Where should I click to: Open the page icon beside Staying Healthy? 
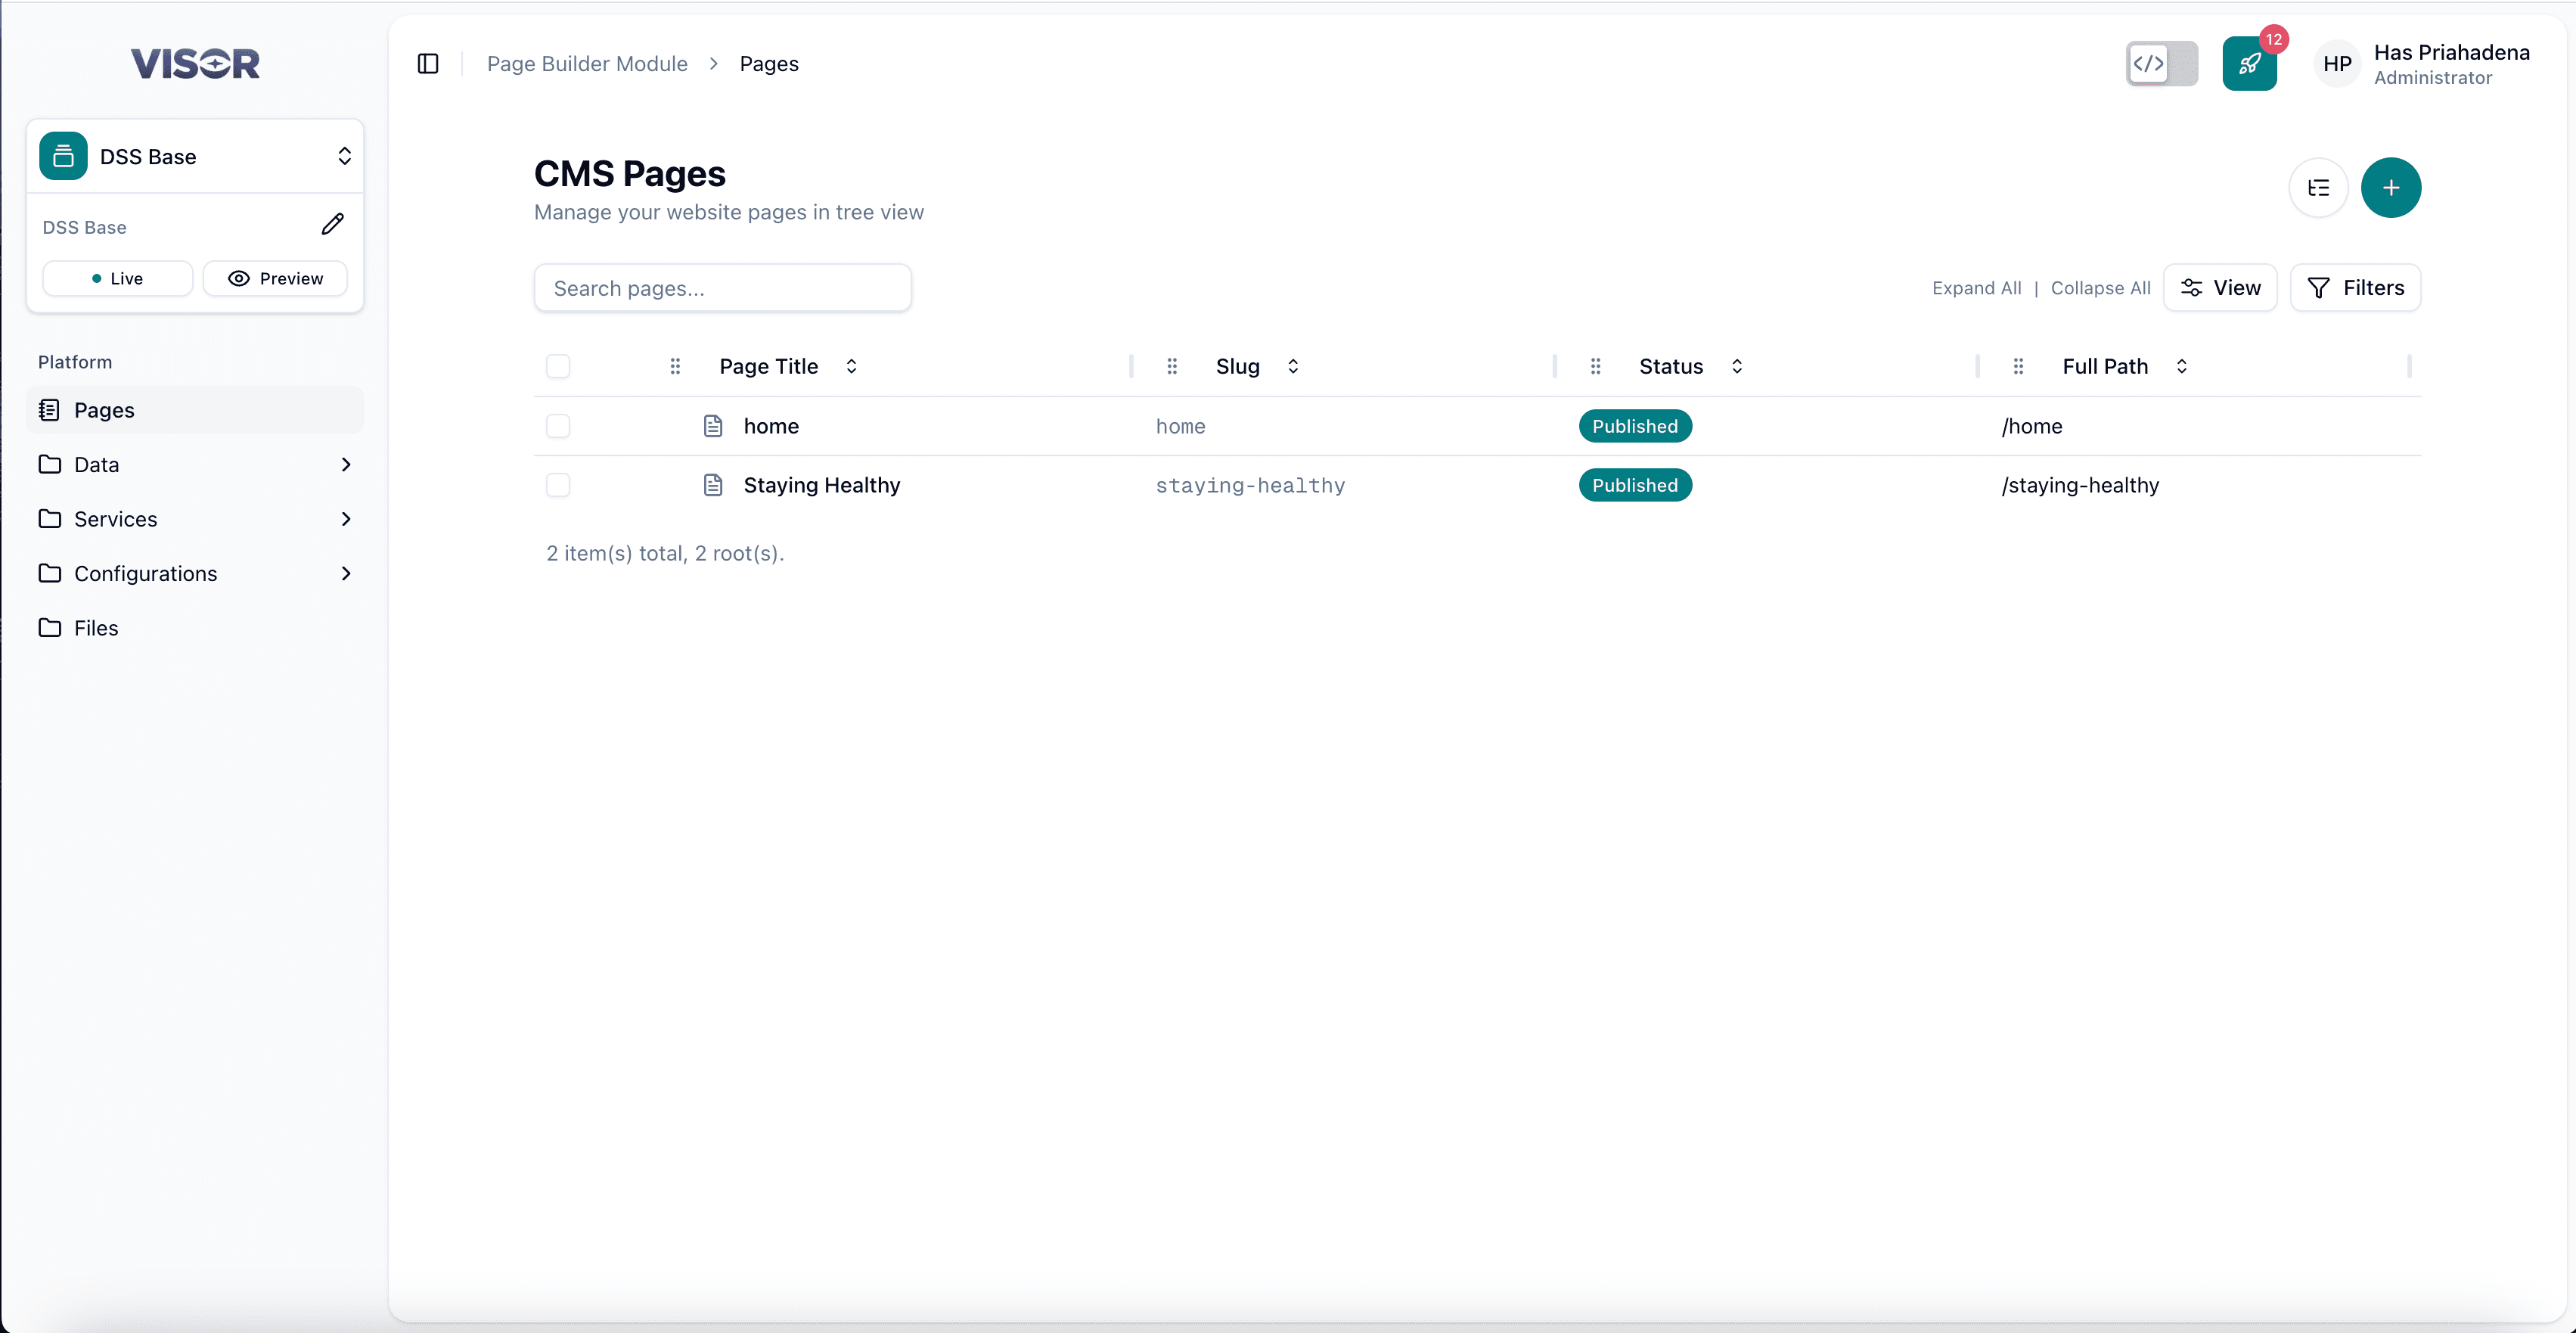pyautogui.click(x=712, y=485)
